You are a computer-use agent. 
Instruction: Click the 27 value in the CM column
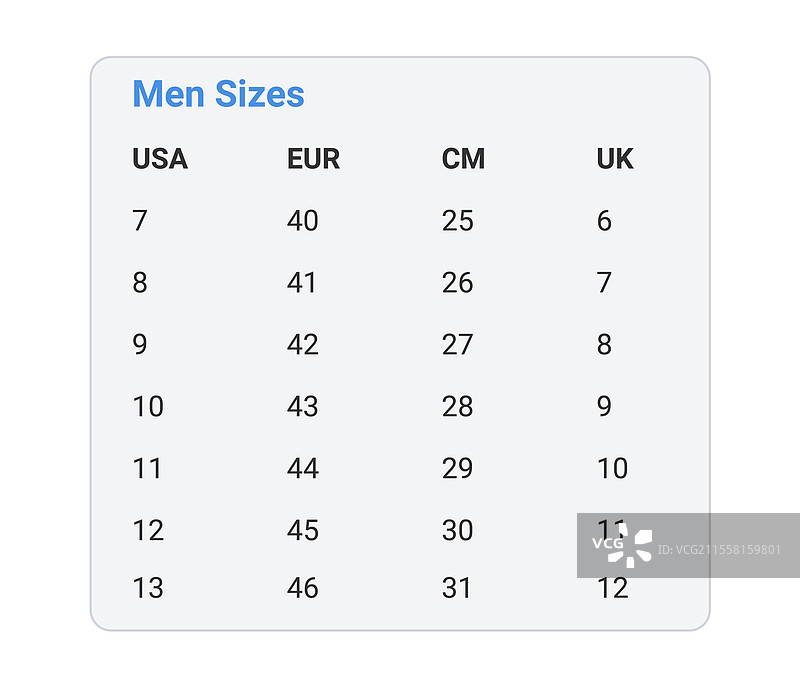(x=458, y=345)
